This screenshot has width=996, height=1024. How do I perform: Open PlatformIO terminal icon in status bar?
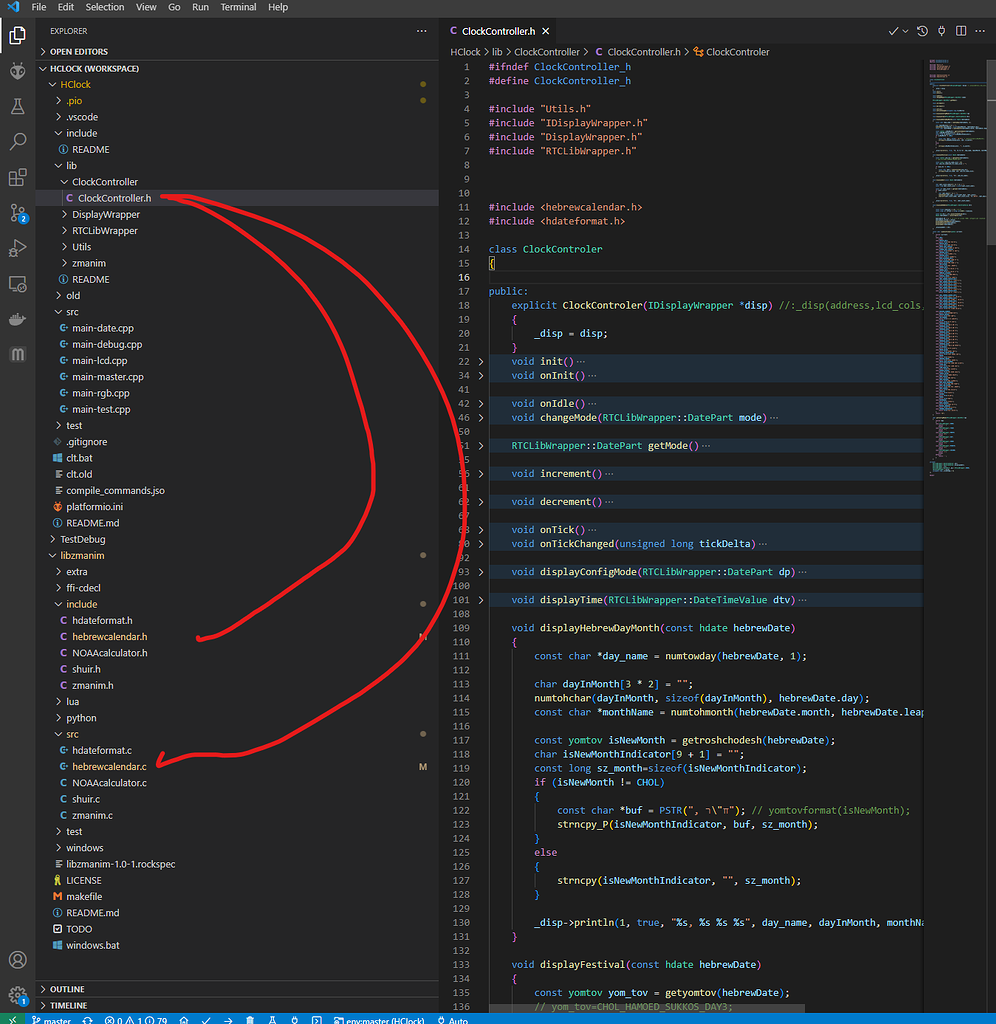[317, 1020]
